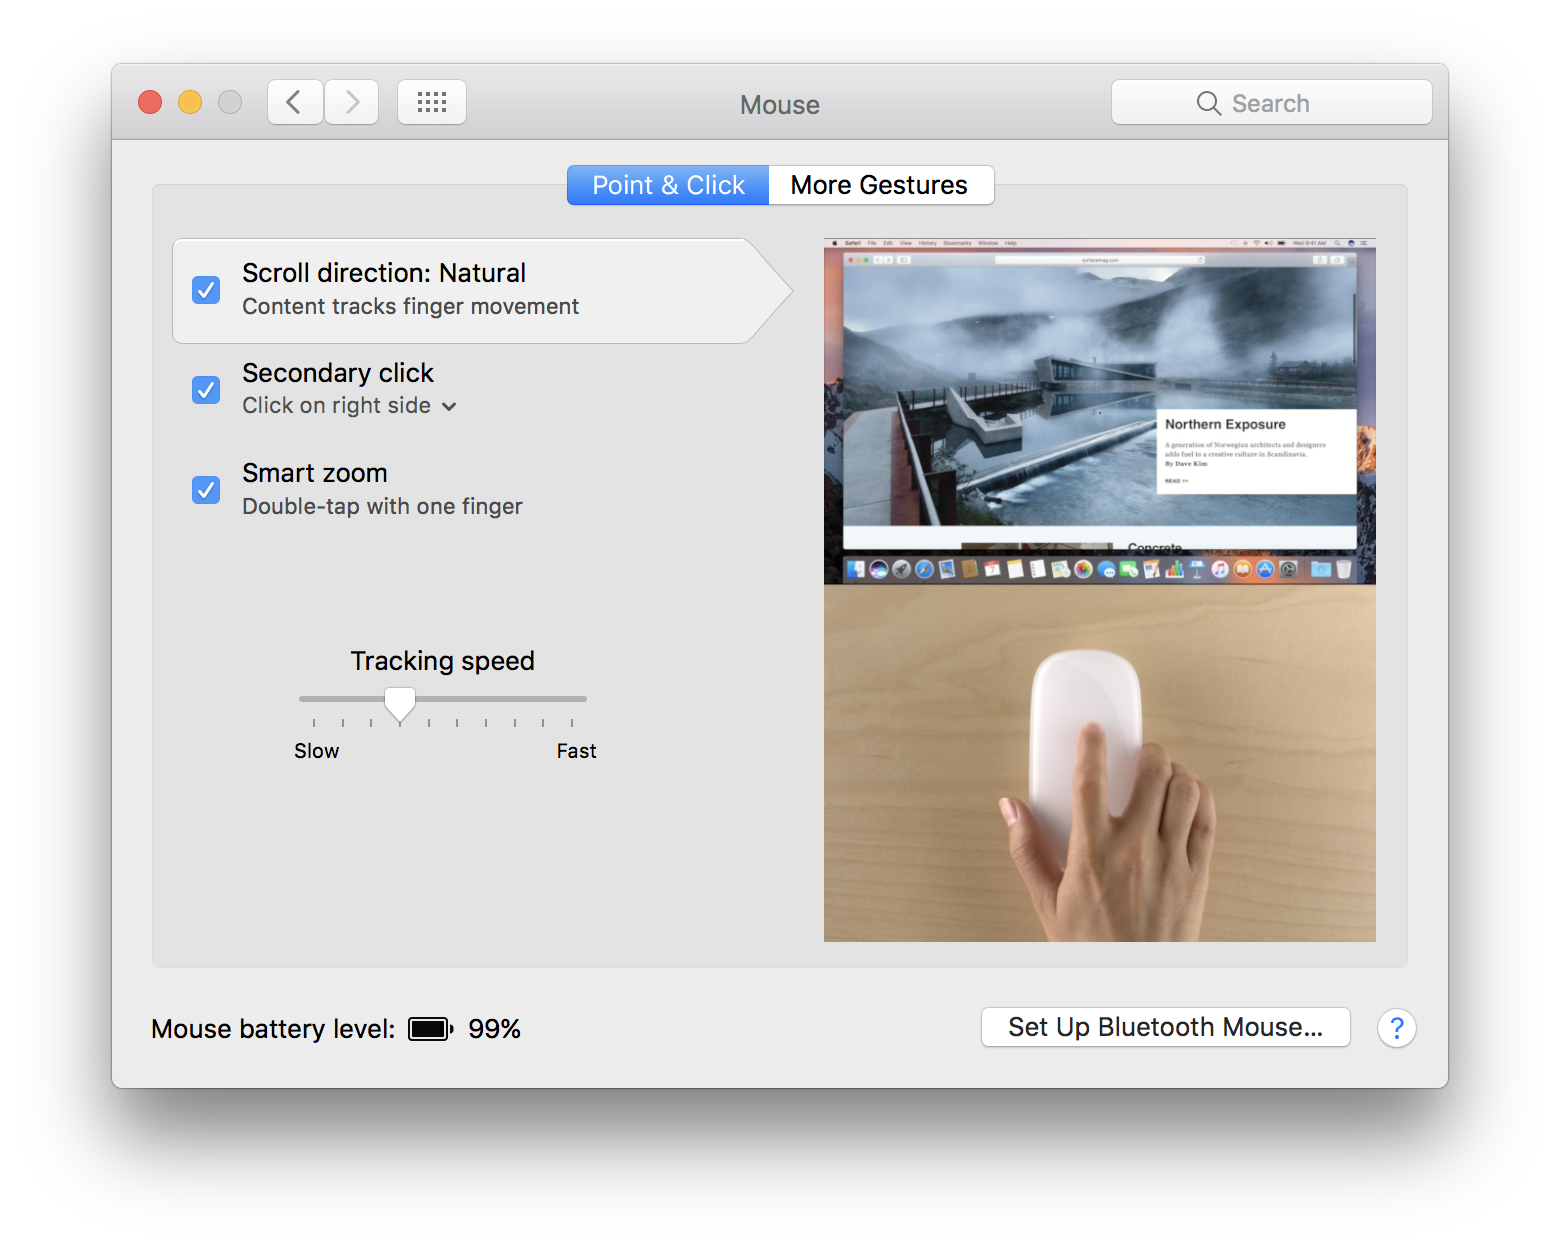Click the Tracking speed slider knob
This screenshot has width=1560, height=1248.
coord(400,704)
